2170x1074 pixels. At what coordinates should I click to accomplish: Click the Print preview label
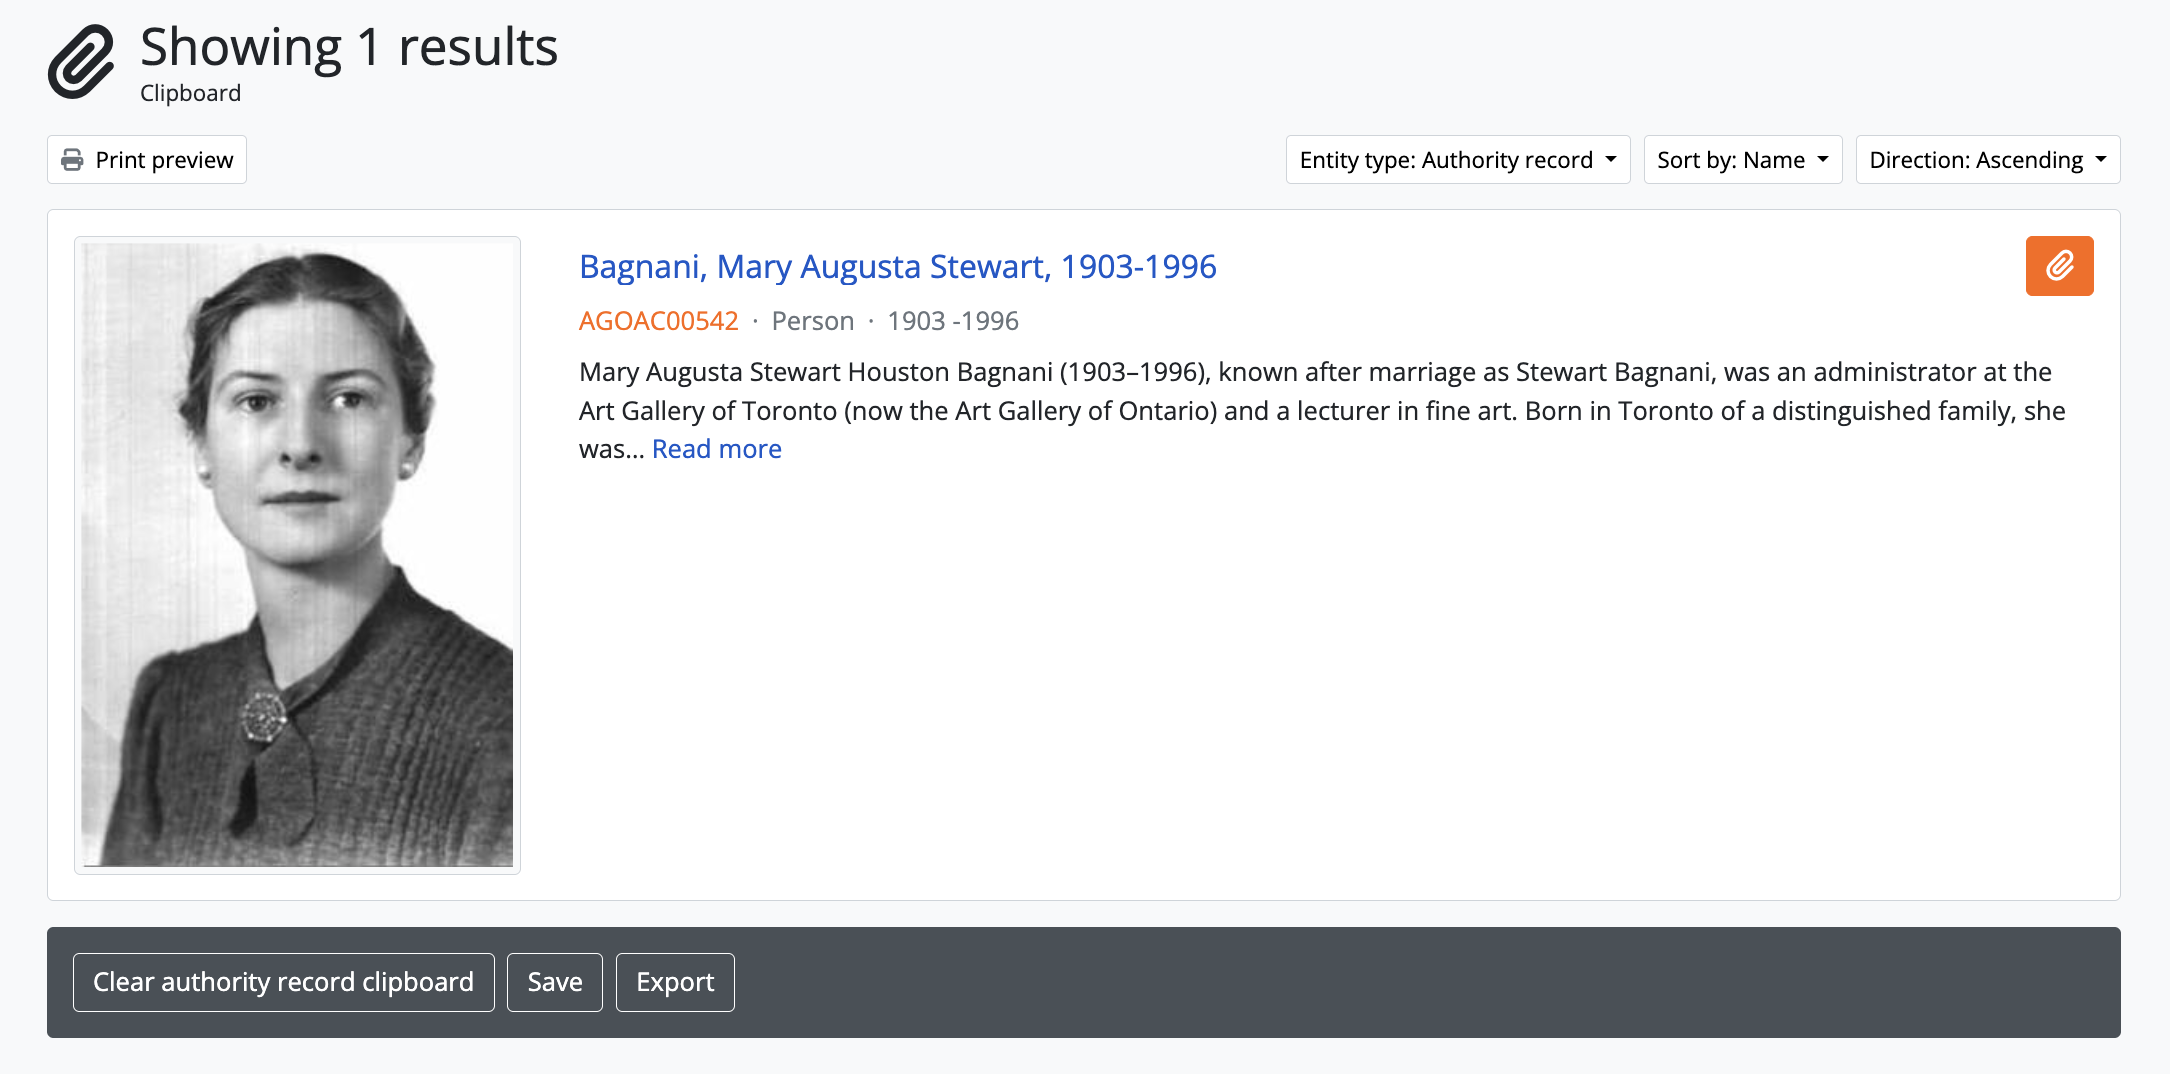[164, 160]
